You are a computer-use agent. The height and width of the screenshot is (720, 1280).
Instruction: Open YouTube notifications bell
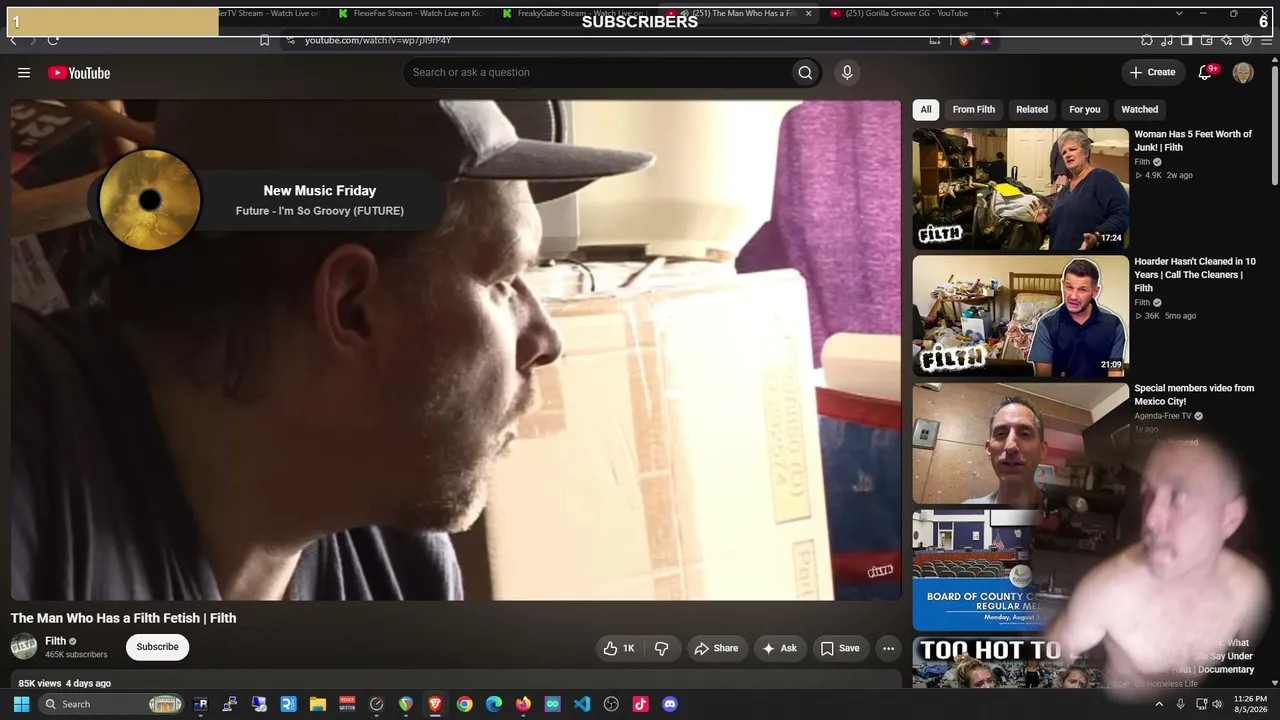[x=1206, y=72]
